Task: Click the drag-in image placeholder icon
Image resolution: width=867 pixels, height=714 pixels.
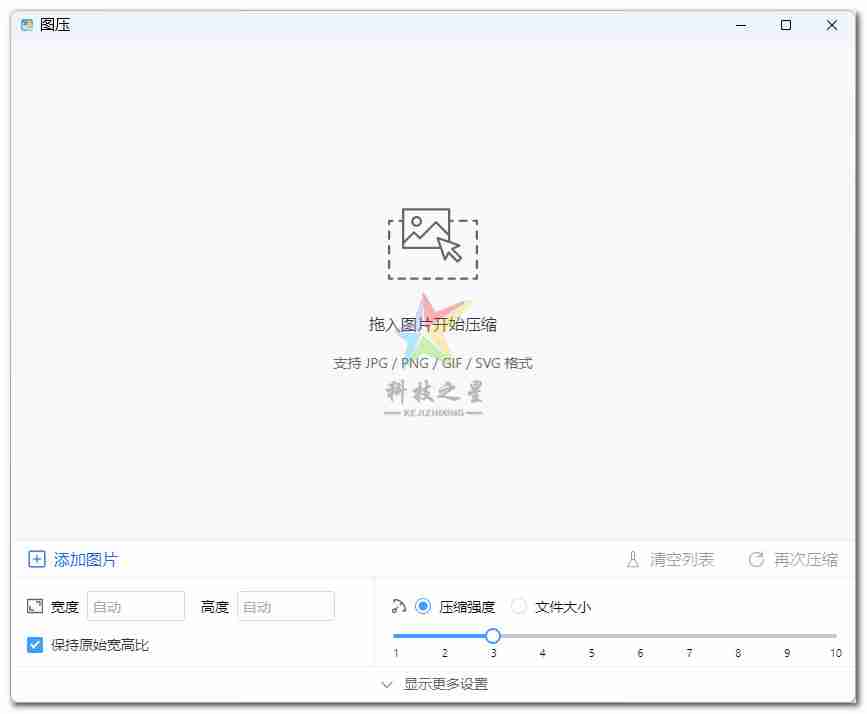Action: (432, 244)
